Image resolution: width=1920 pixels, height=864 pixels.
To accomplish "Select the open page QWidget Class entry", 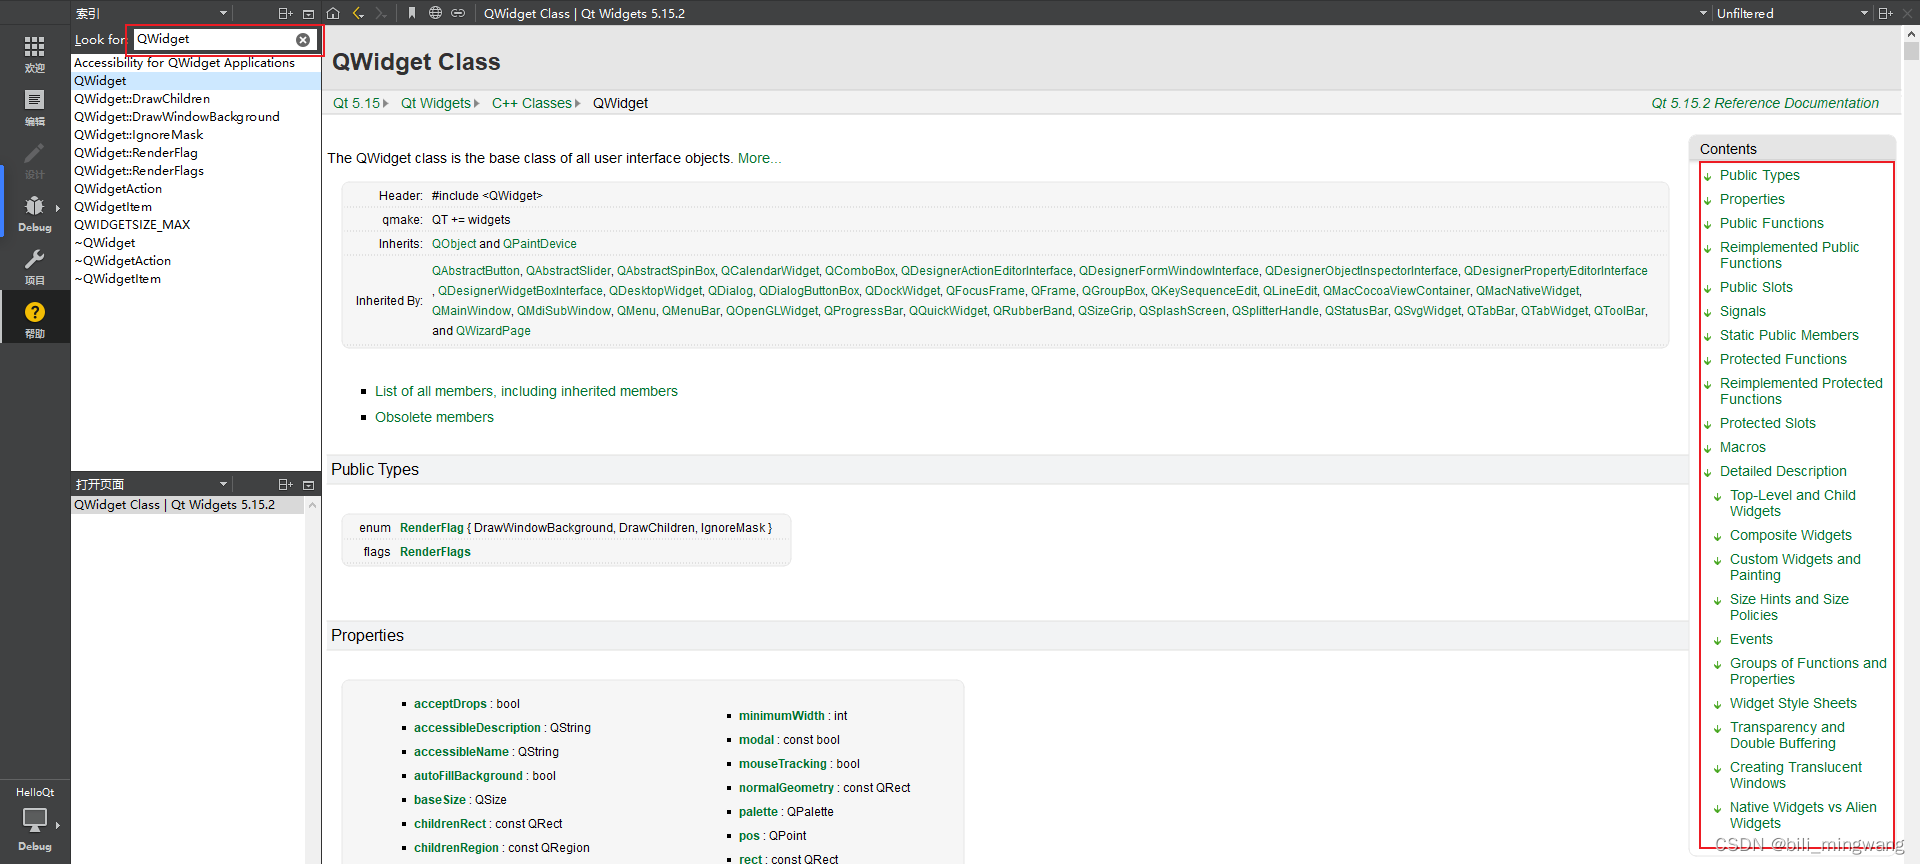I will point(188,505).
